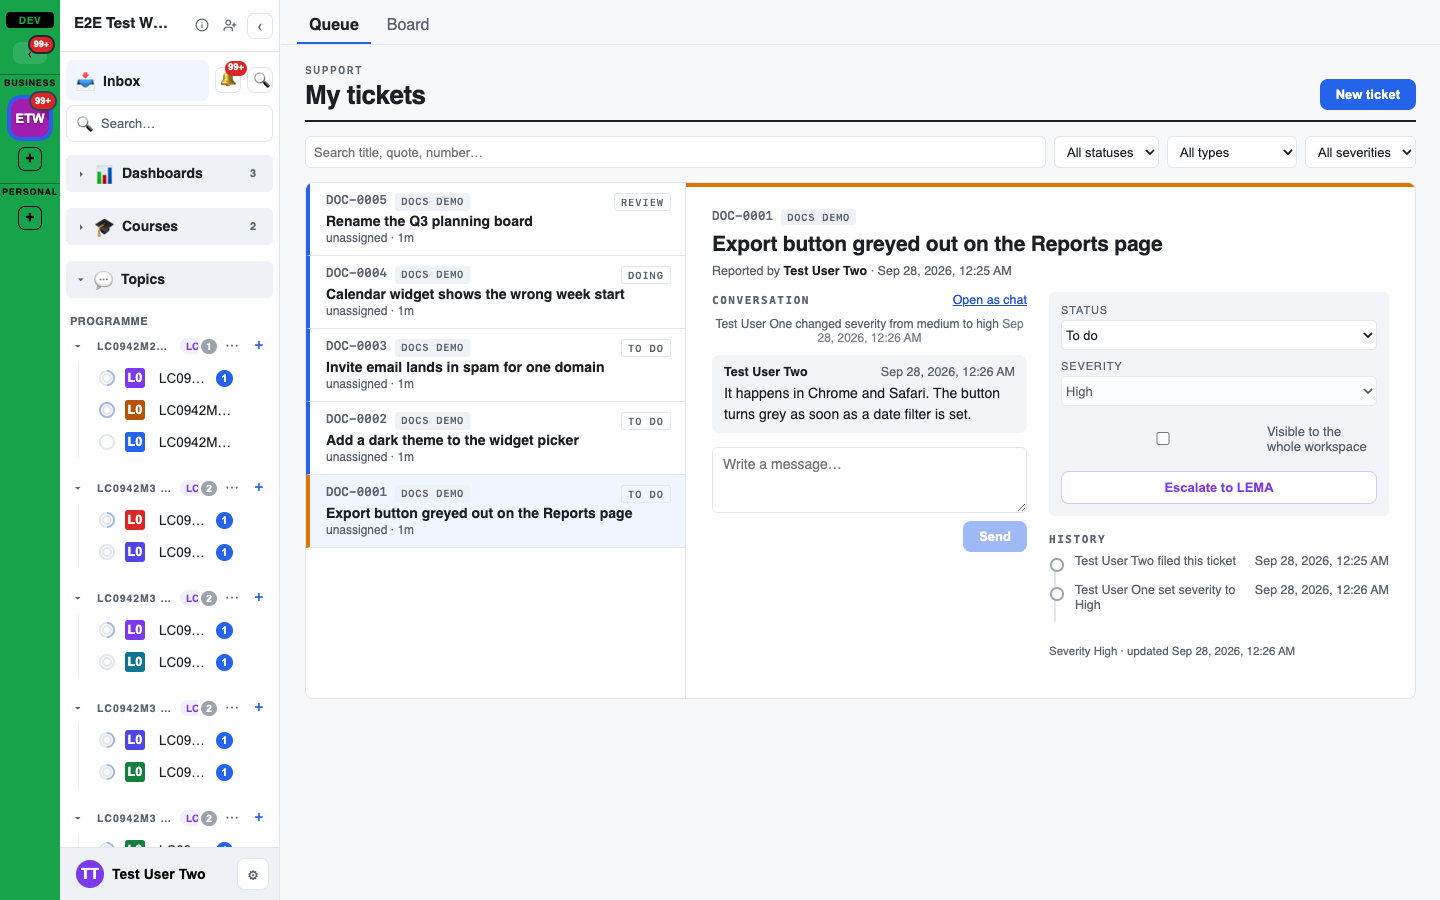
Task: Follow the Open as chat link
Action: coord(989,300)
